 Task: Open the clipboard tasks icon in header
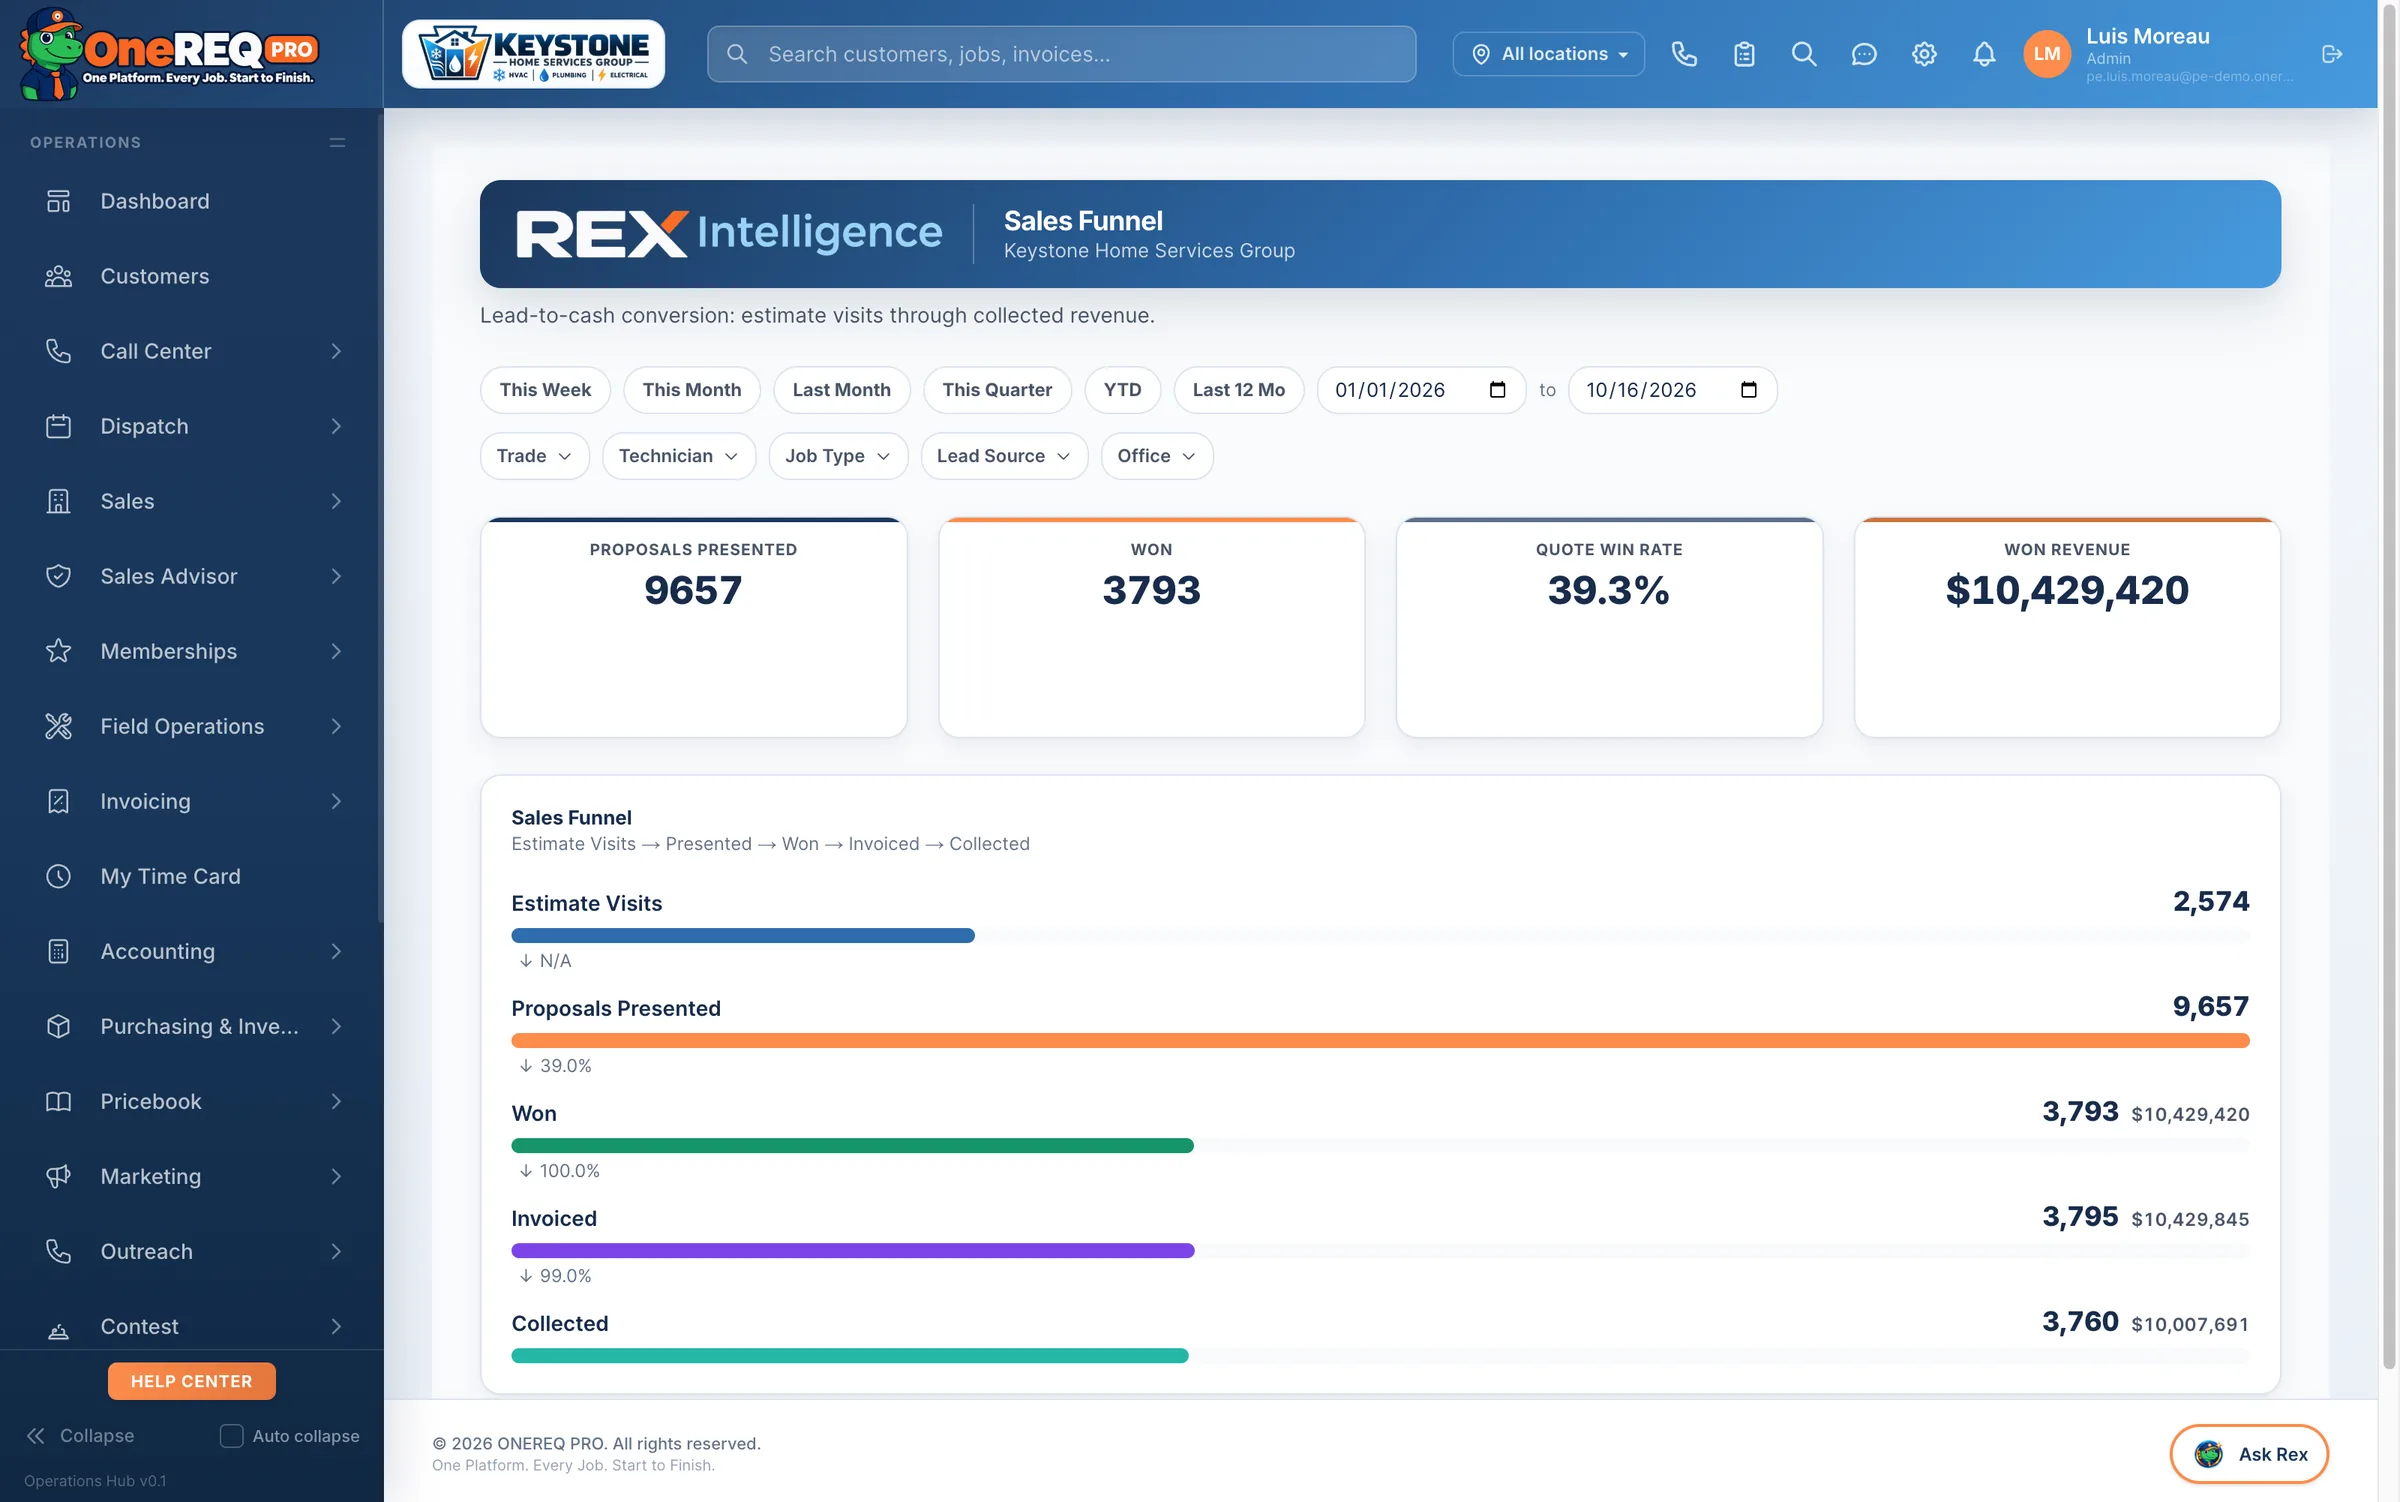pyautogui.click(x=1744, y=54)
